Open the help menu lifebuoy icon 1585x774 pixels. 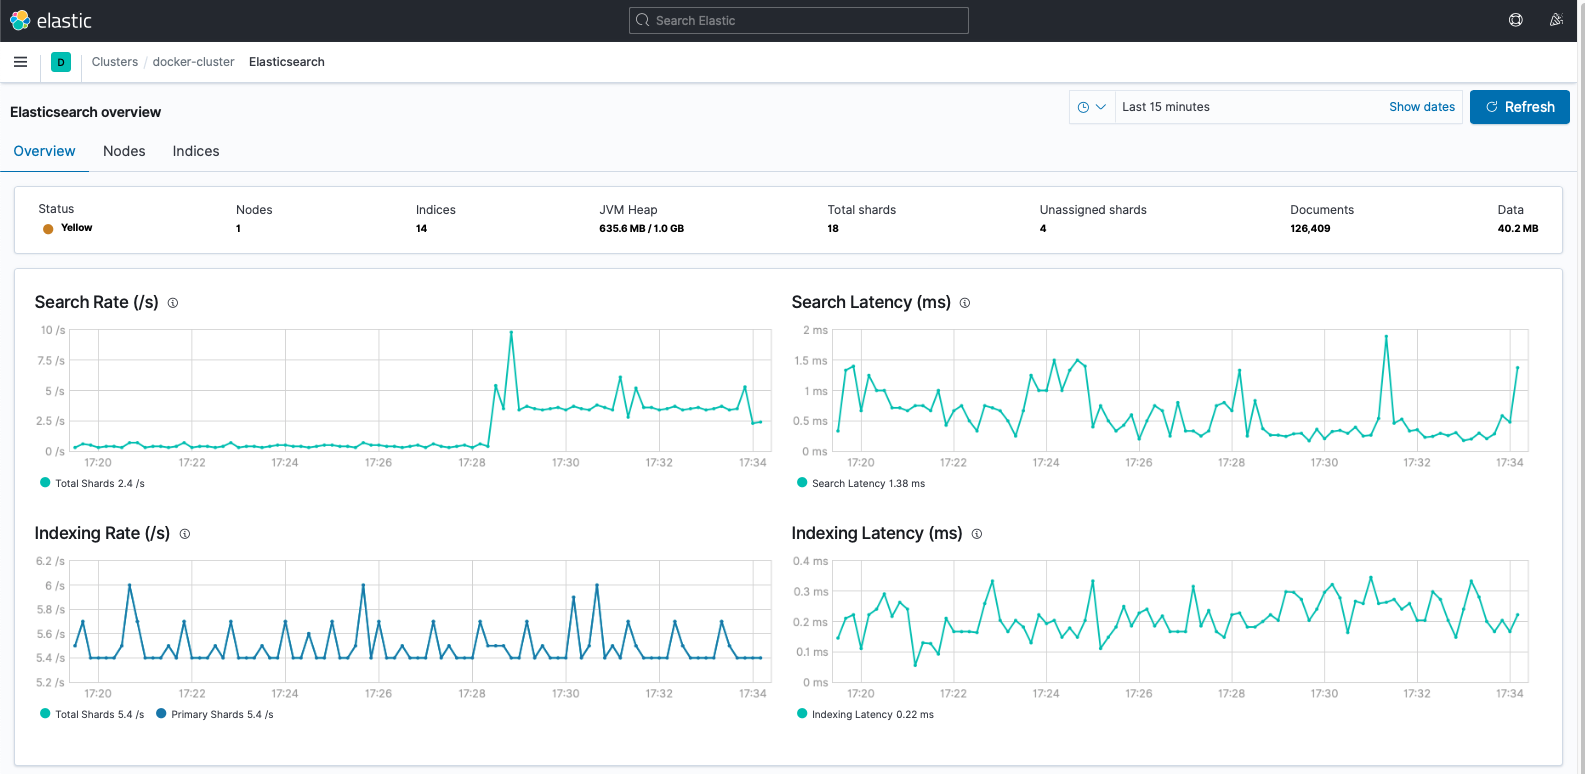(x=1516, y=20)
